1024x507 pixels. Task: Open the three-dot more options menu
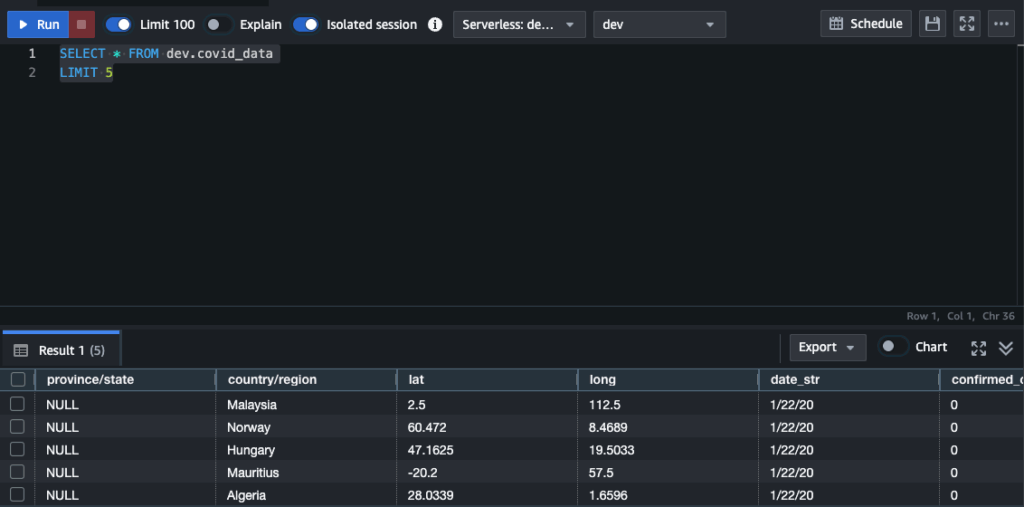click(x=1000, y=24)
